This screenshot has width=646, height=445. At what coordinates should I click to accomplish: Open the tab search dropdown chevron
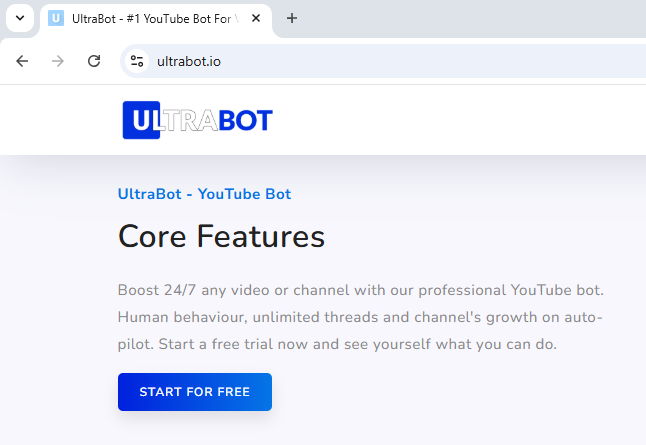19,18
